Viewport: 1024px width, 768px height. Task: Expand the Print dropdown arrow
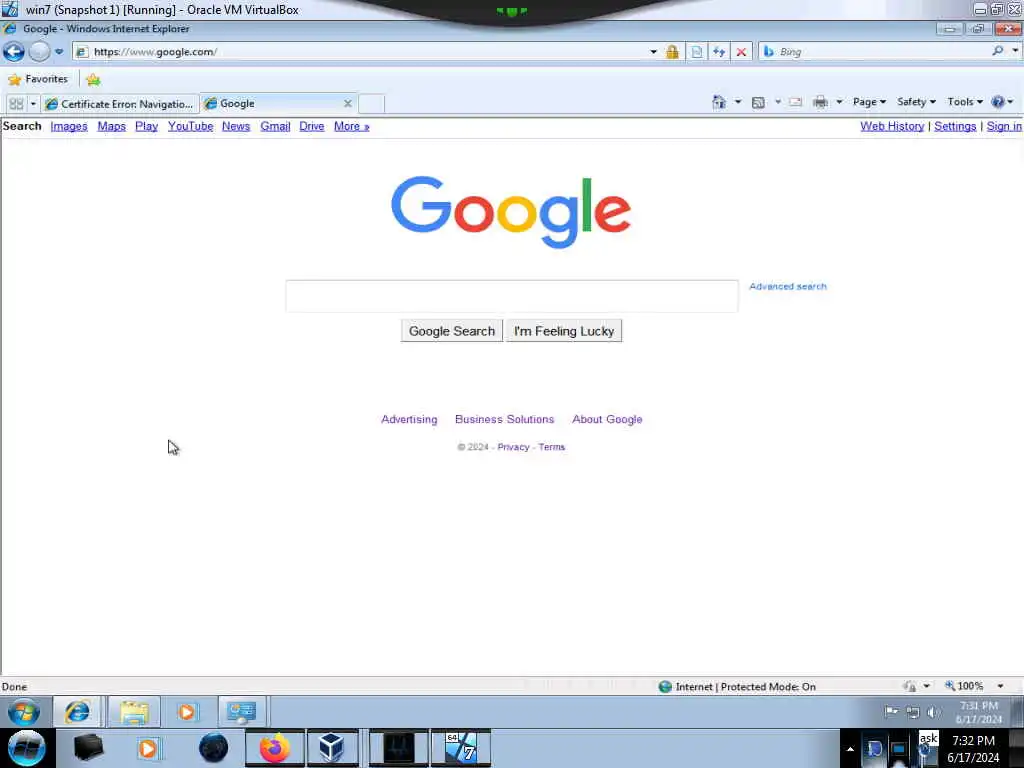(x=839, y=102)
